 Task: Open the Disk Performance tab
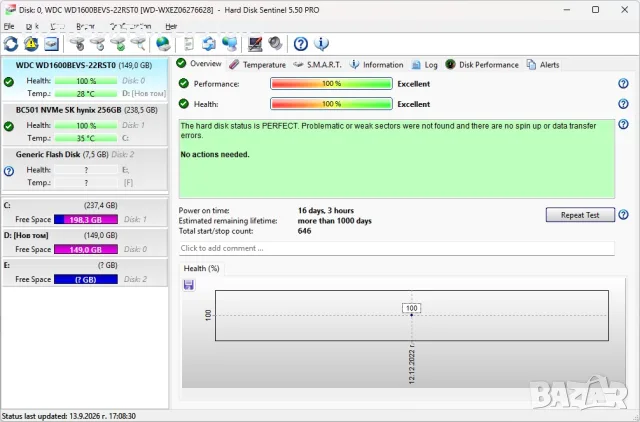coord(482,64)
